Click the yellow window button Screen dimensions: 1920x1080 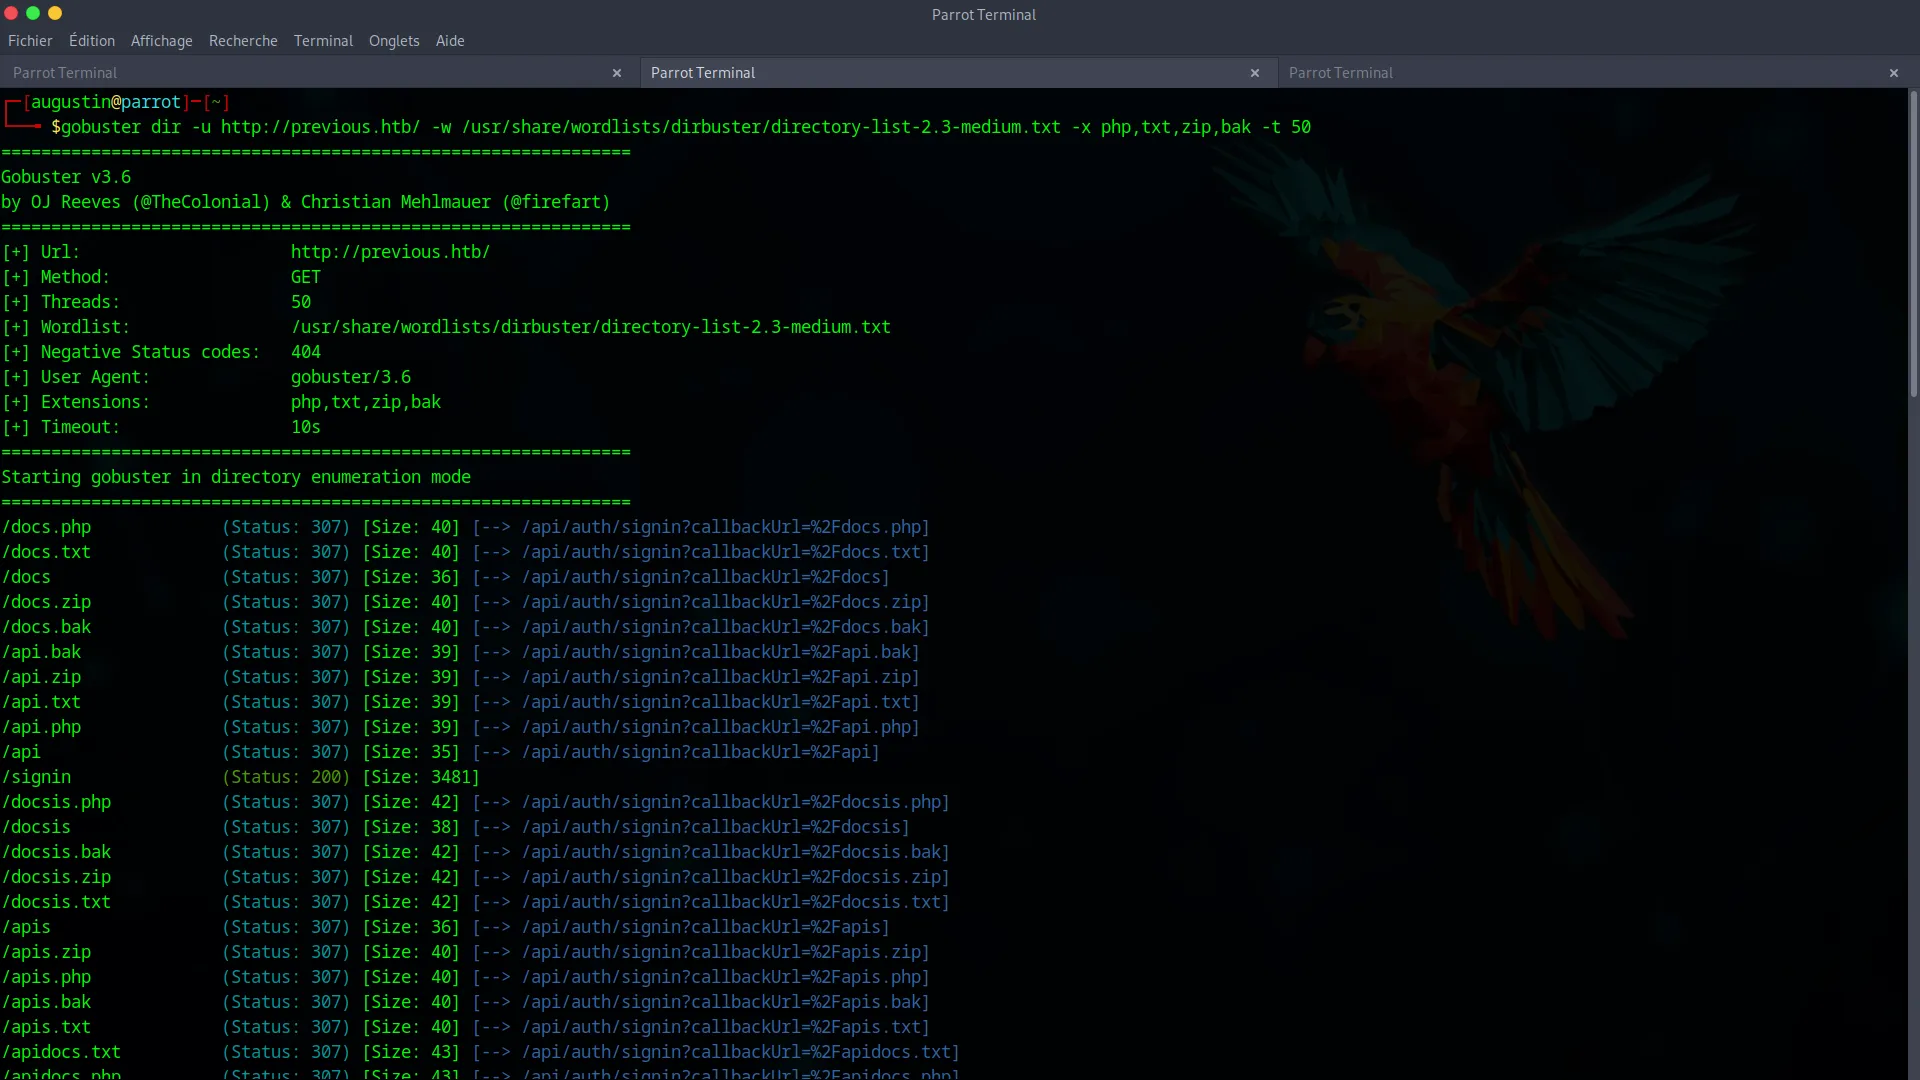(55, 13)
